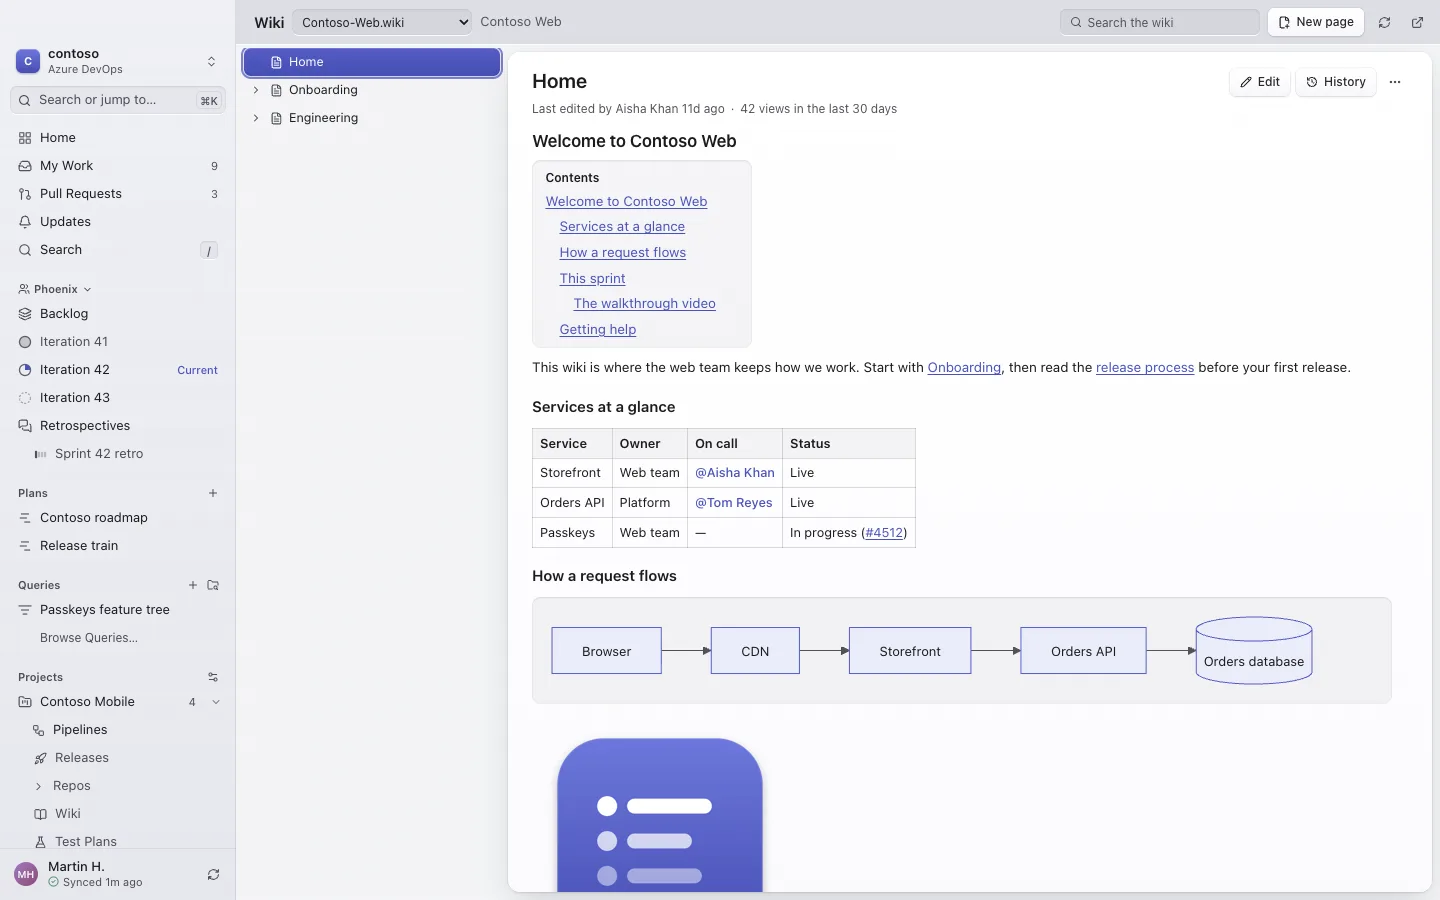The image size is (1440, 900).
Task: Jump to This sprint contents link
Action: tap(592, 278)
